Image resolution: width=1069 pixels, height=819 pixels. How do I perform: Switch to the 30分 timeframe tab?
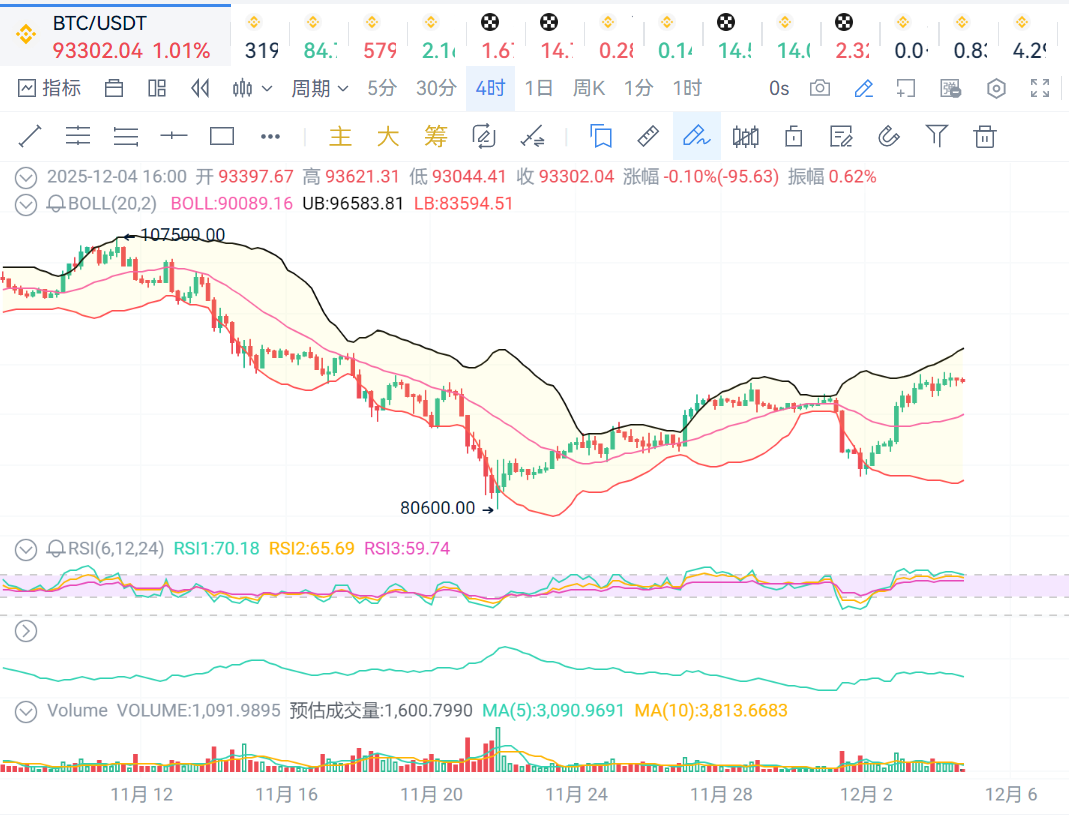click(x=436, y=89)
